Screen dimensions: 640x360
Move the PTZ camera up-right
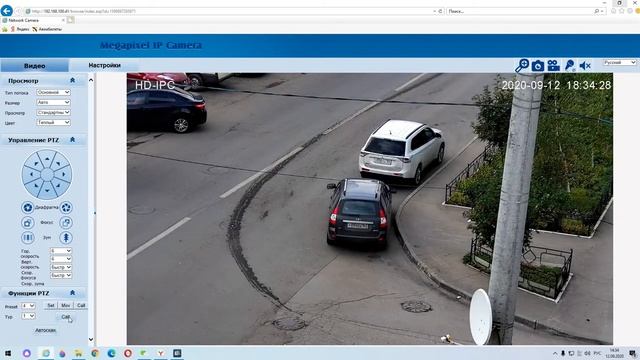pyautogui.click(x=58, y=164)
